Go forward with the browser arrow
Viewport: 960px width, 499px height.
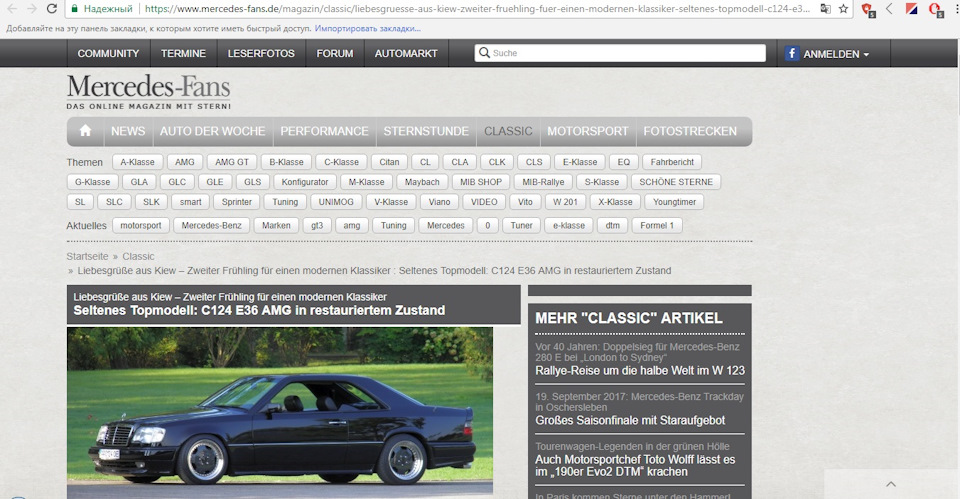[x=32, y=9]
